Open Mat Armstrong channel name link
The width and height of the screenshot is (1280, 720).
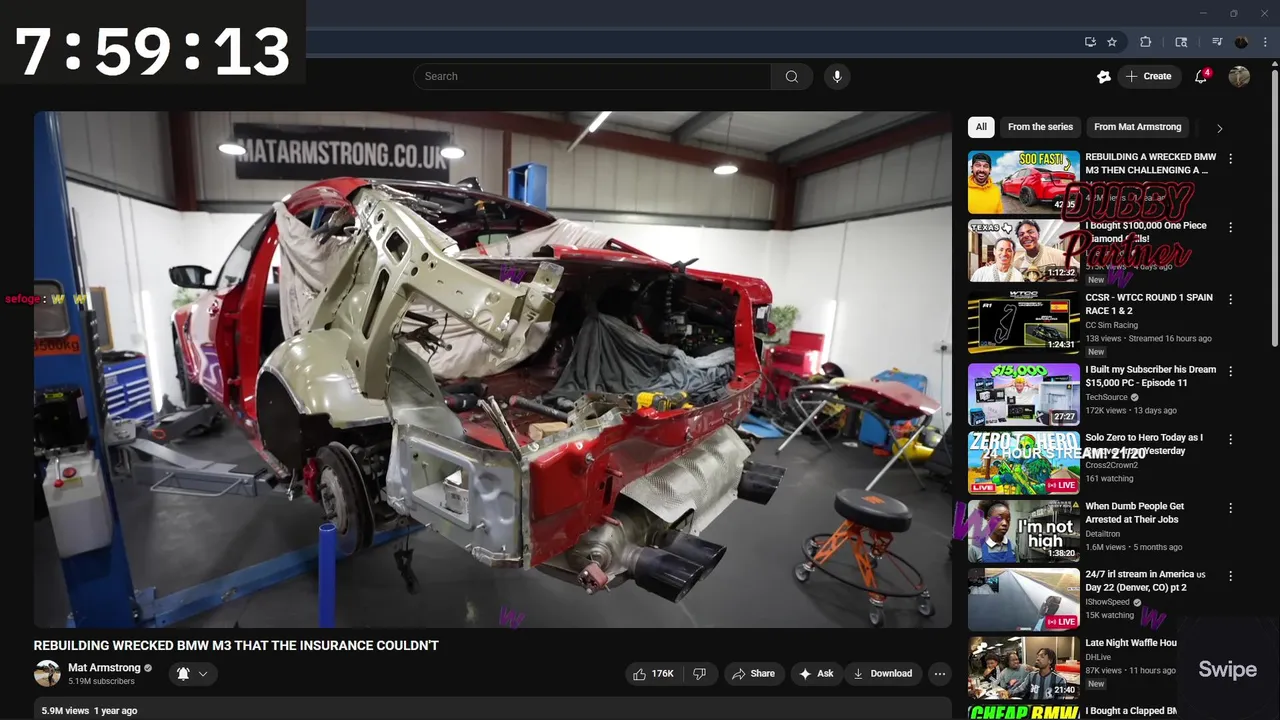[x=104, y=668]
